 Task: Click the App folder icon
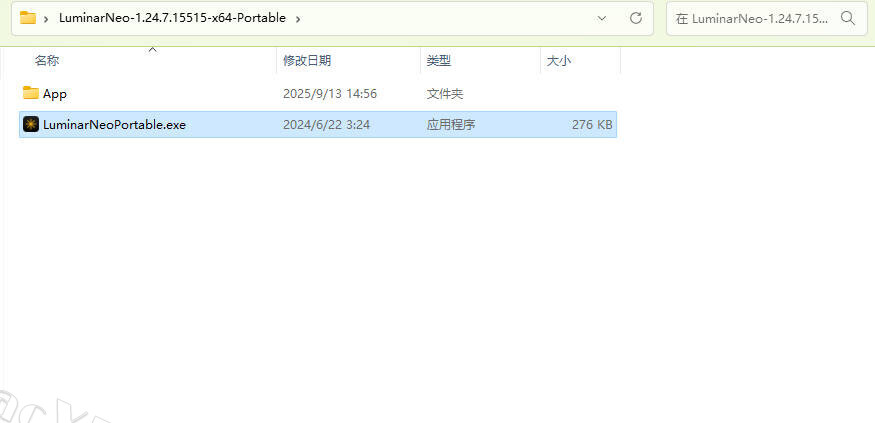click(x=31, y=93)
